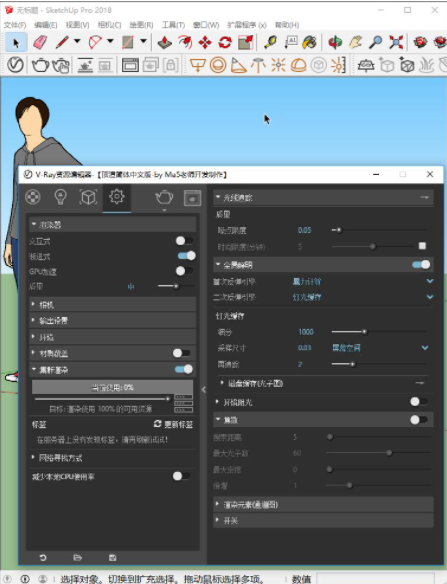Choose the Text label tool
The height and width of the screenshot is (584, 447).
291,42
